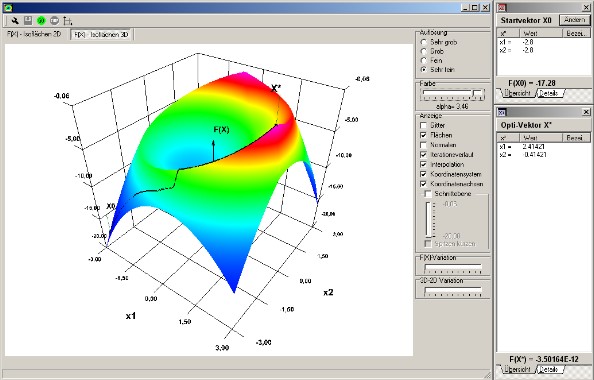This screenshot has width=594, height=380.
Task: Switch to the F(X) Isoflächen 2D tab
Action: click(x=34, y=34)
